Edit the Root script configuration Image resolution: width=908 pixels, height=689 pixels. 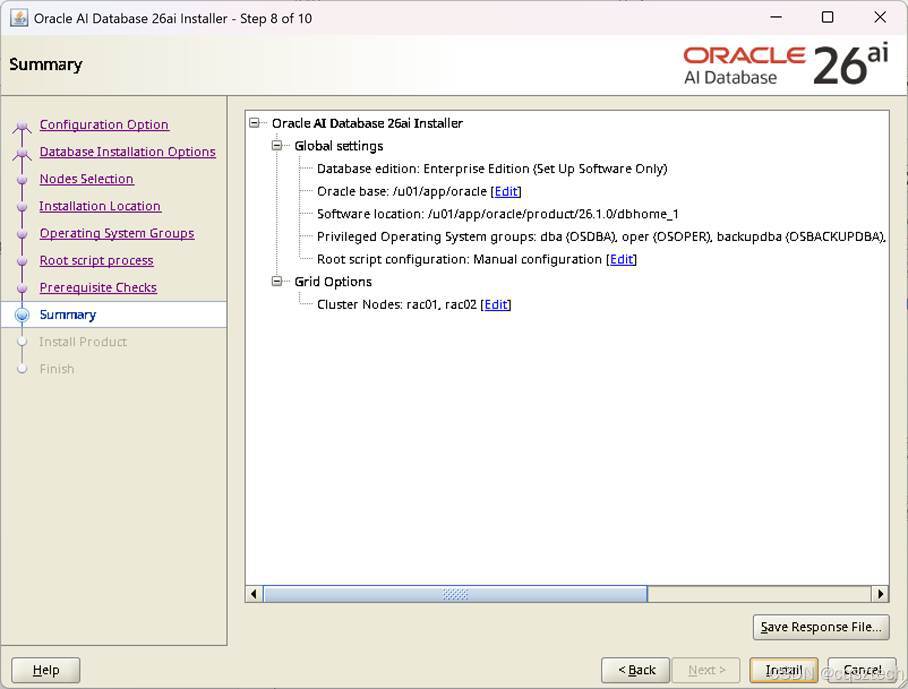point(621,259)
